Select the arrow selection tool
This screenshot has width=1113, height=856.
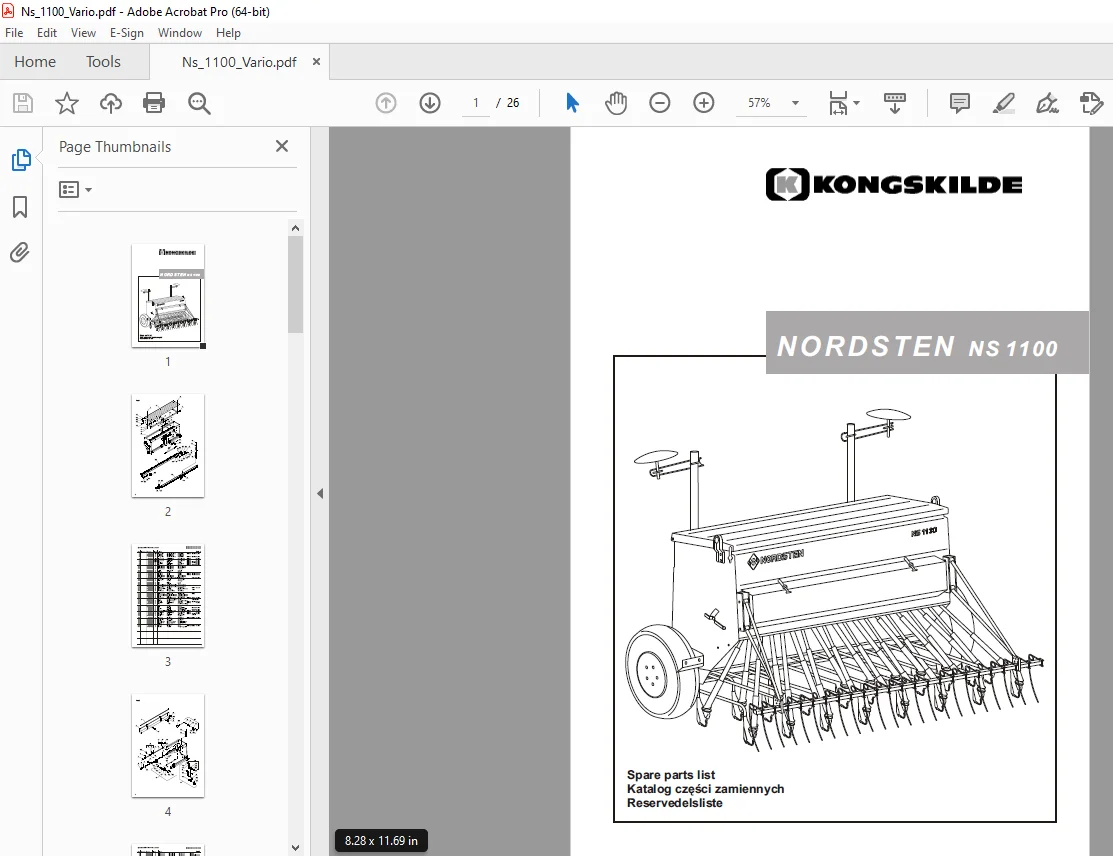coord(572,103)
